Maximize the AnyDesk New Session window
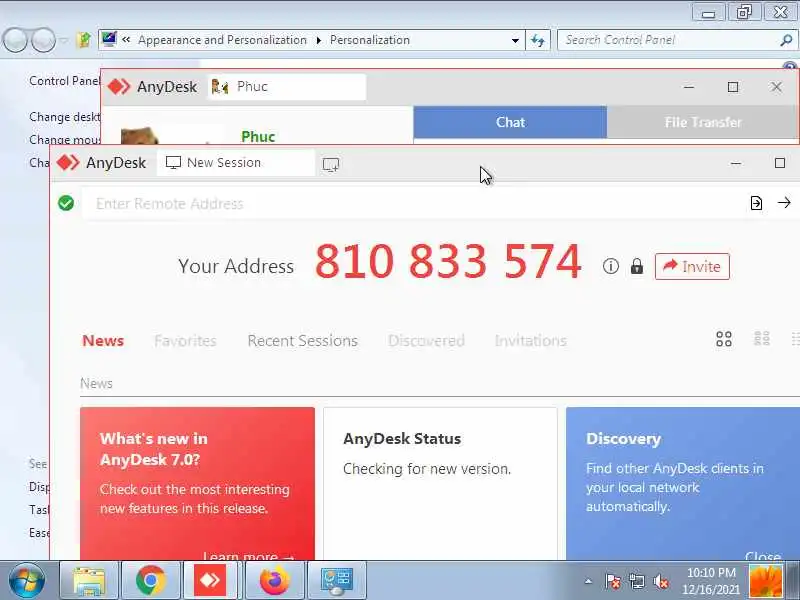800x600 pixels. 780,163
